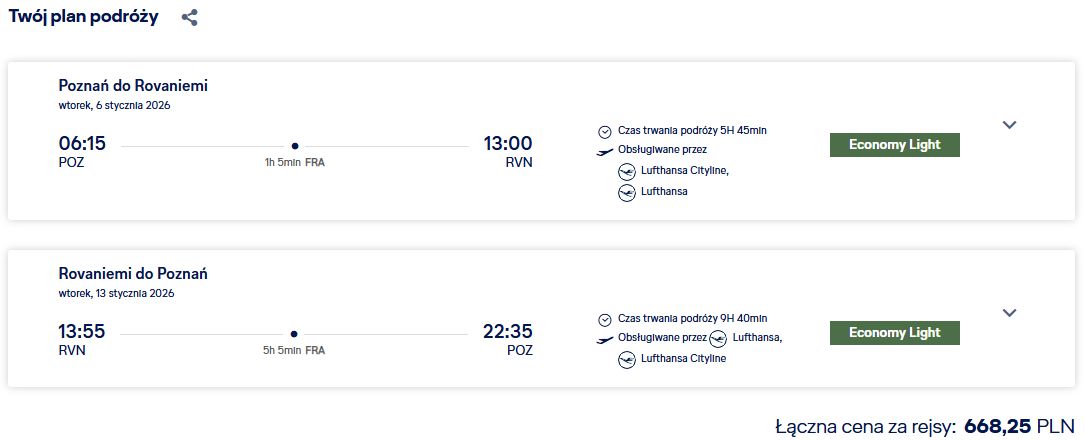This screenshot has height=440, width=1085.
Task: Click the 22:35 POZ arrival time
Action: coord(508,331)
